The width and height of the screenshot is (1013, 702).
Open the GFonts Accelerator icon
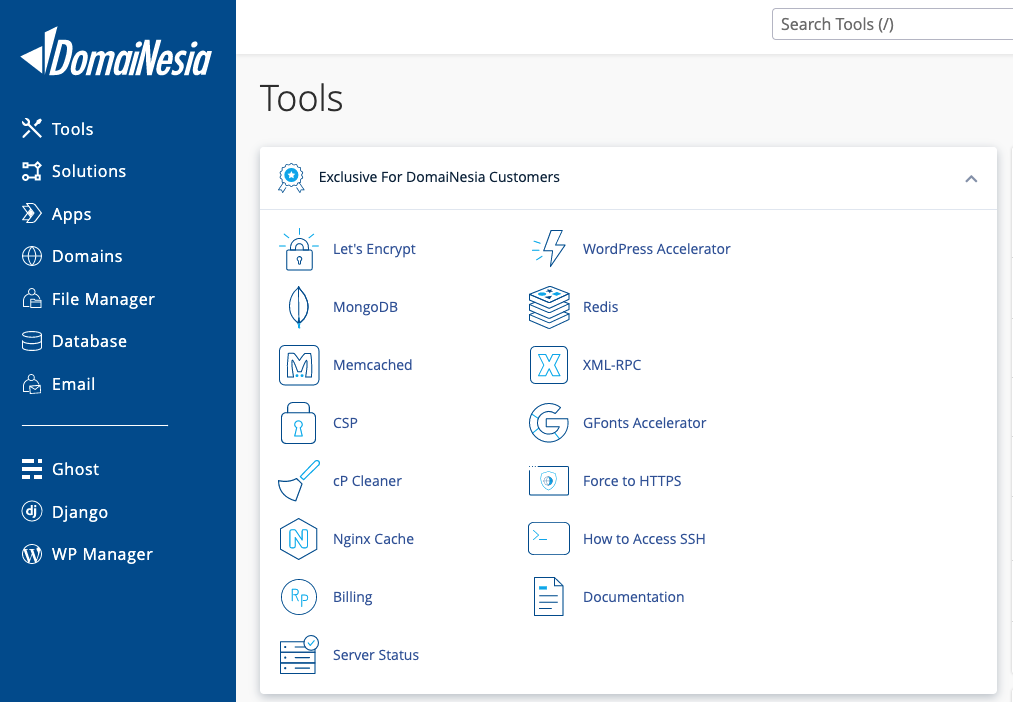(548, 423)
